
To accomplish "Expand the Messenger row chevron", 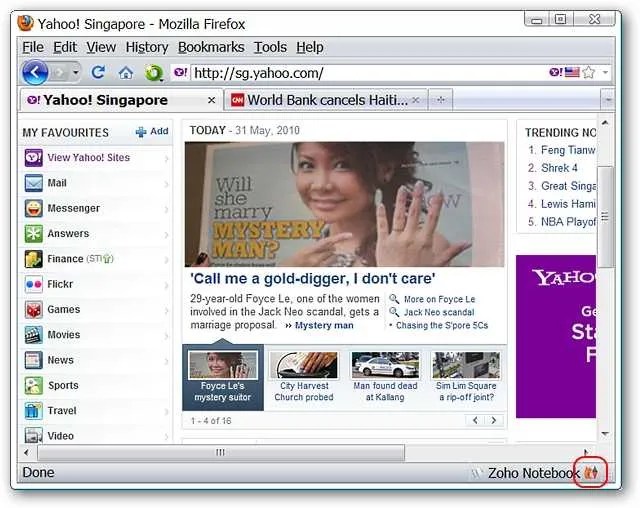I will tap(166, 209).
